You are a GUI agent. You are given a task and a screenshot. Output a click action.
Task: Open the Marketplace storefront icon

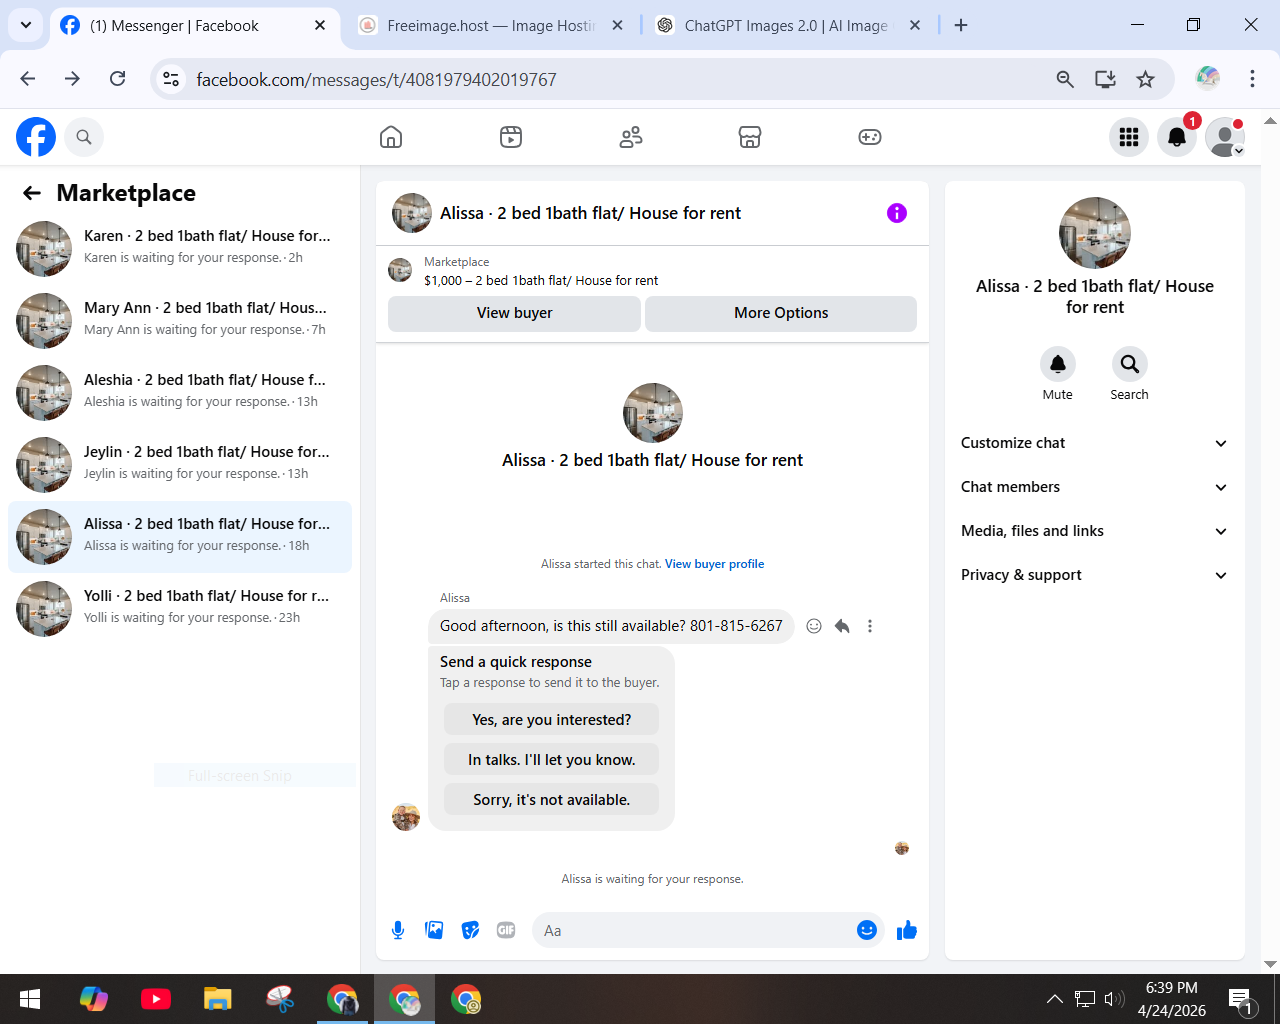pyautogui.click(x=750, y=137)
